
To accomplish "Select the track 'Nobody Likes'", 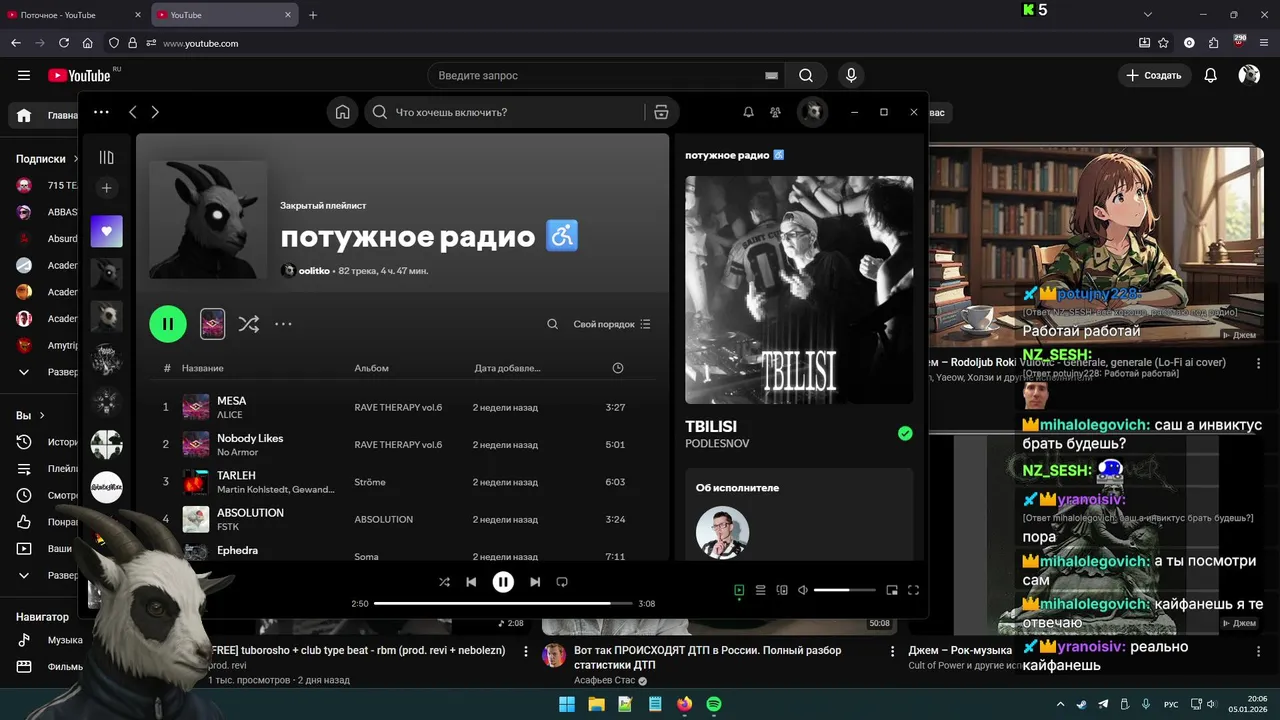I will point(250,438).
